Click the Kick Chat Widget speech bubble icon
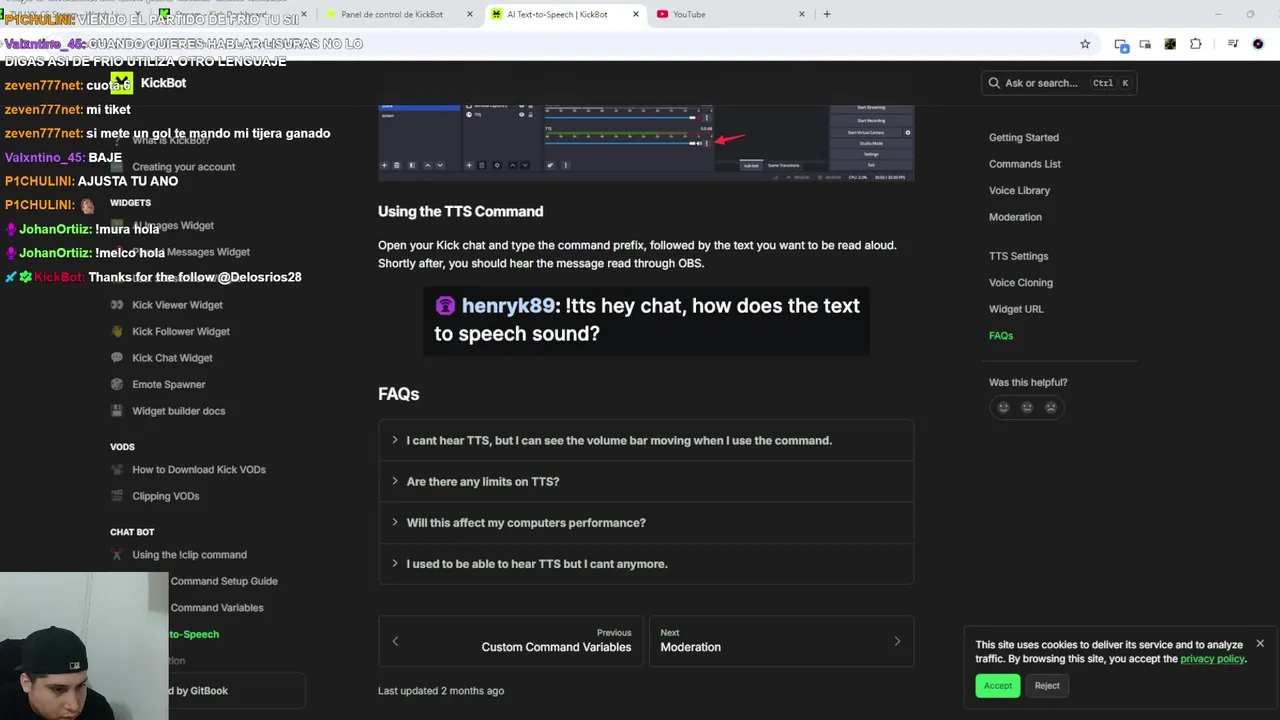This screenshot has width=1280, height=720. pyautogui.click(x=117, y=358)
